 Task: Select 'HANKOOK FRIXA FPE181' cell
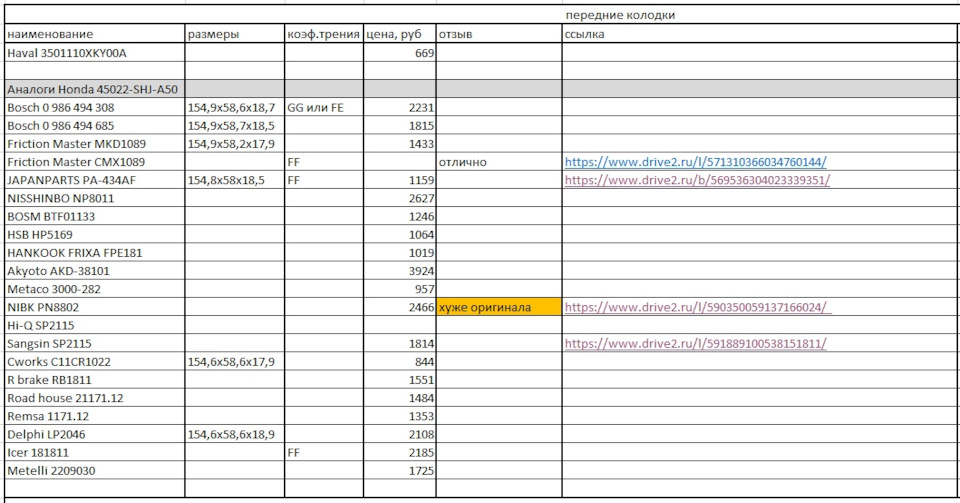click(x=94, y=253)
